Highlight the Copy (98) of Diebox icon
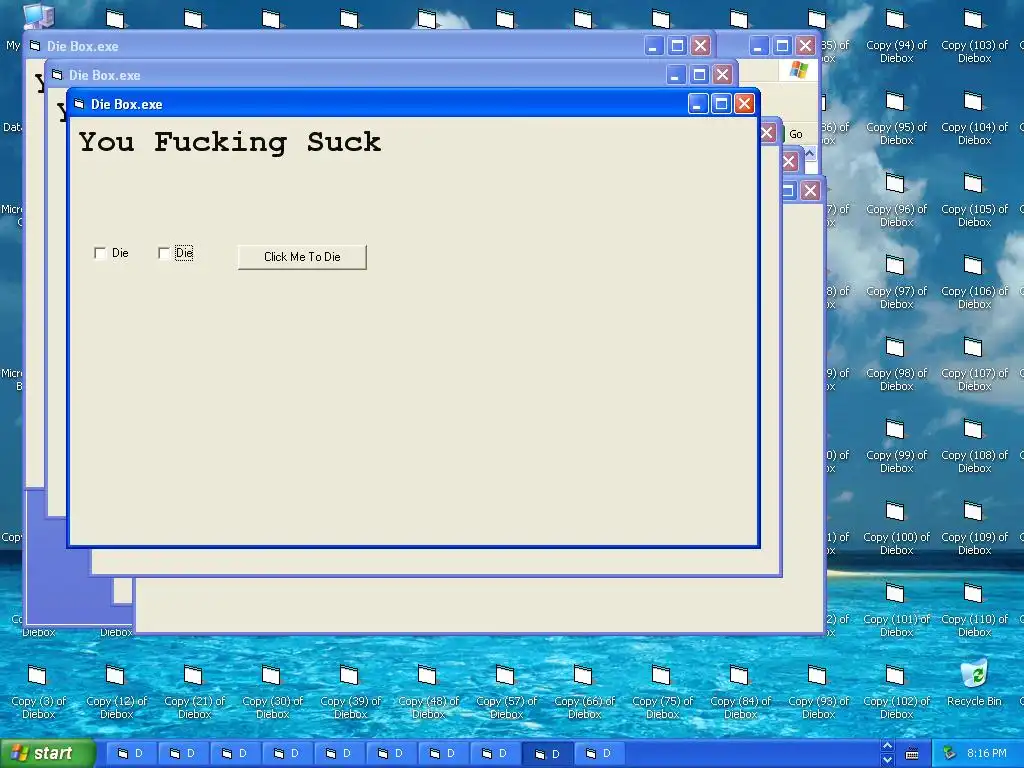Screen dimensions: 1024x768 [896, 364]
